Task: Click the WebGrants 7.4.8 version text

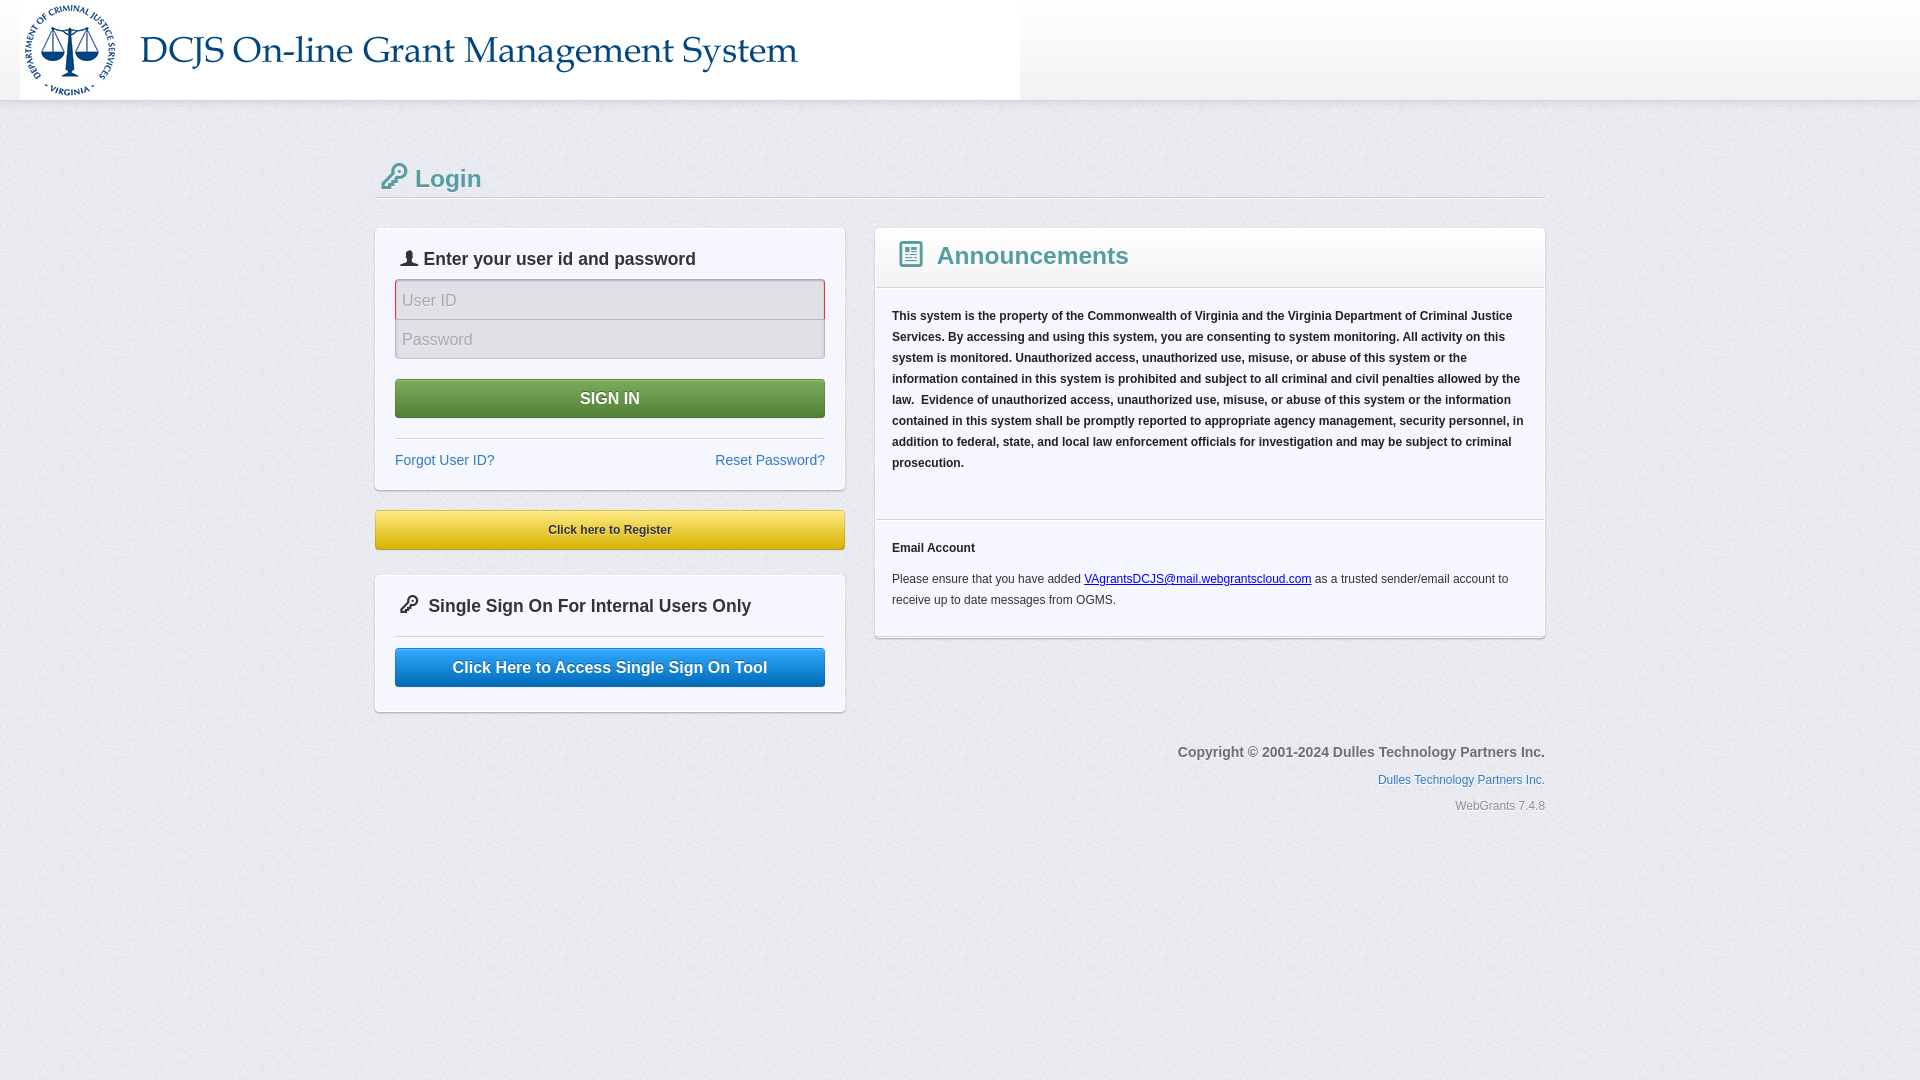Action: [x=1499, y=806]
